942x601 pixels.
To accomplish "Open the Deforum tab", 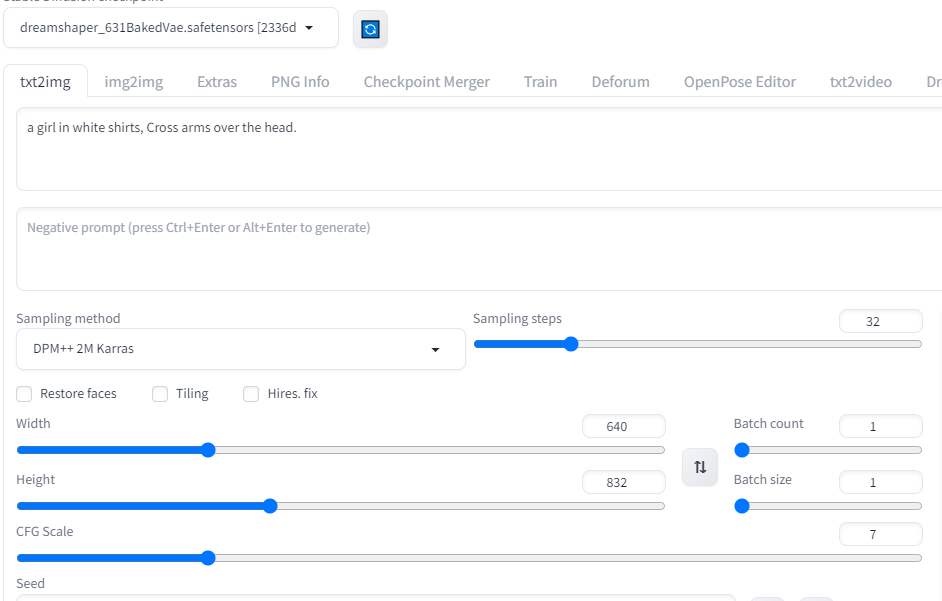I will [621, 82].
